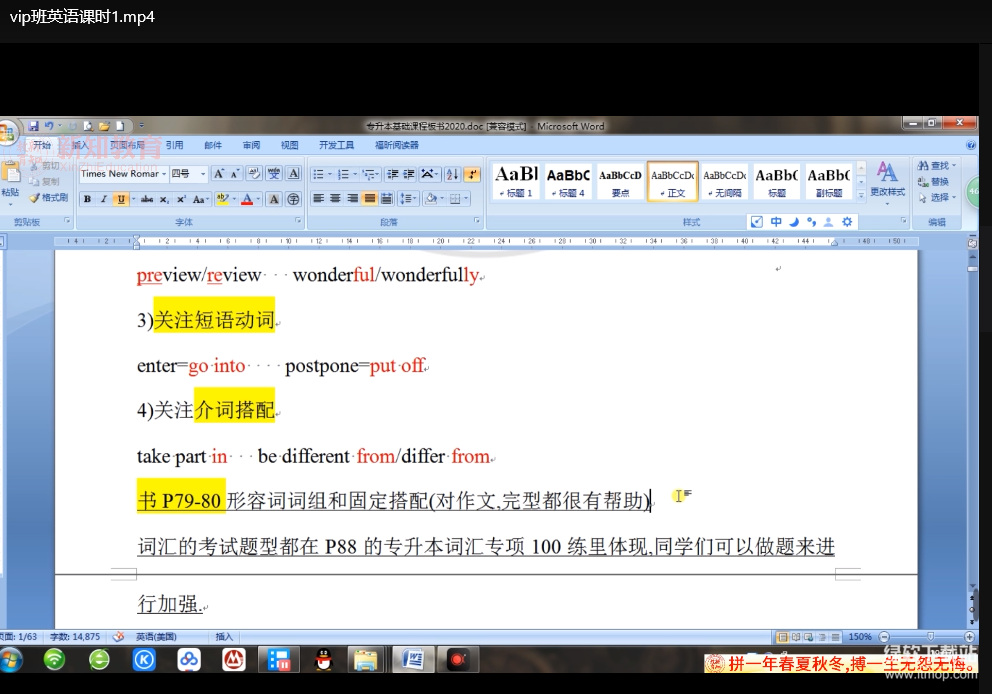
Task: Open the Times New Roman font name dropdown
Action: point(164,173)
